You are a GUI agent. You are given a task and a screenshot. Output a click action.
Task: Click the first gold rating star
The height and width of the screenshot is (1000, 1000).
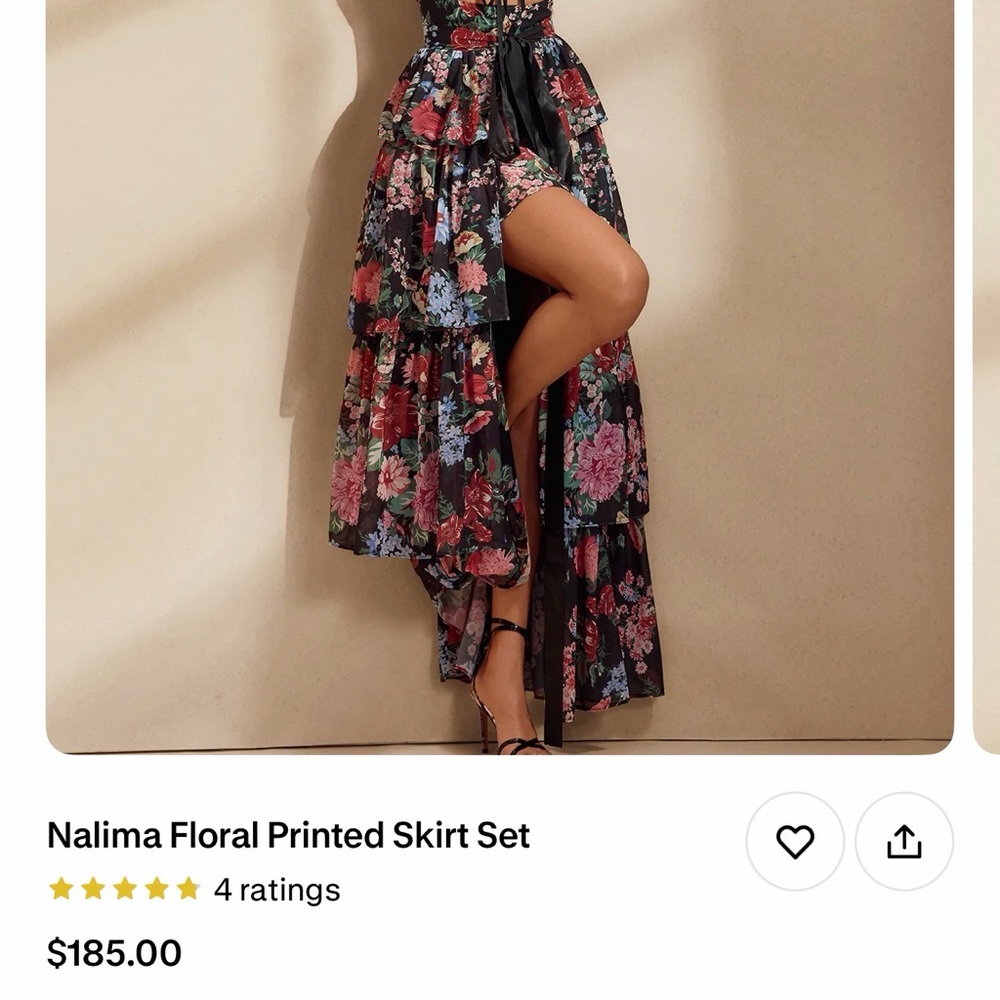(x=62, y=887)
